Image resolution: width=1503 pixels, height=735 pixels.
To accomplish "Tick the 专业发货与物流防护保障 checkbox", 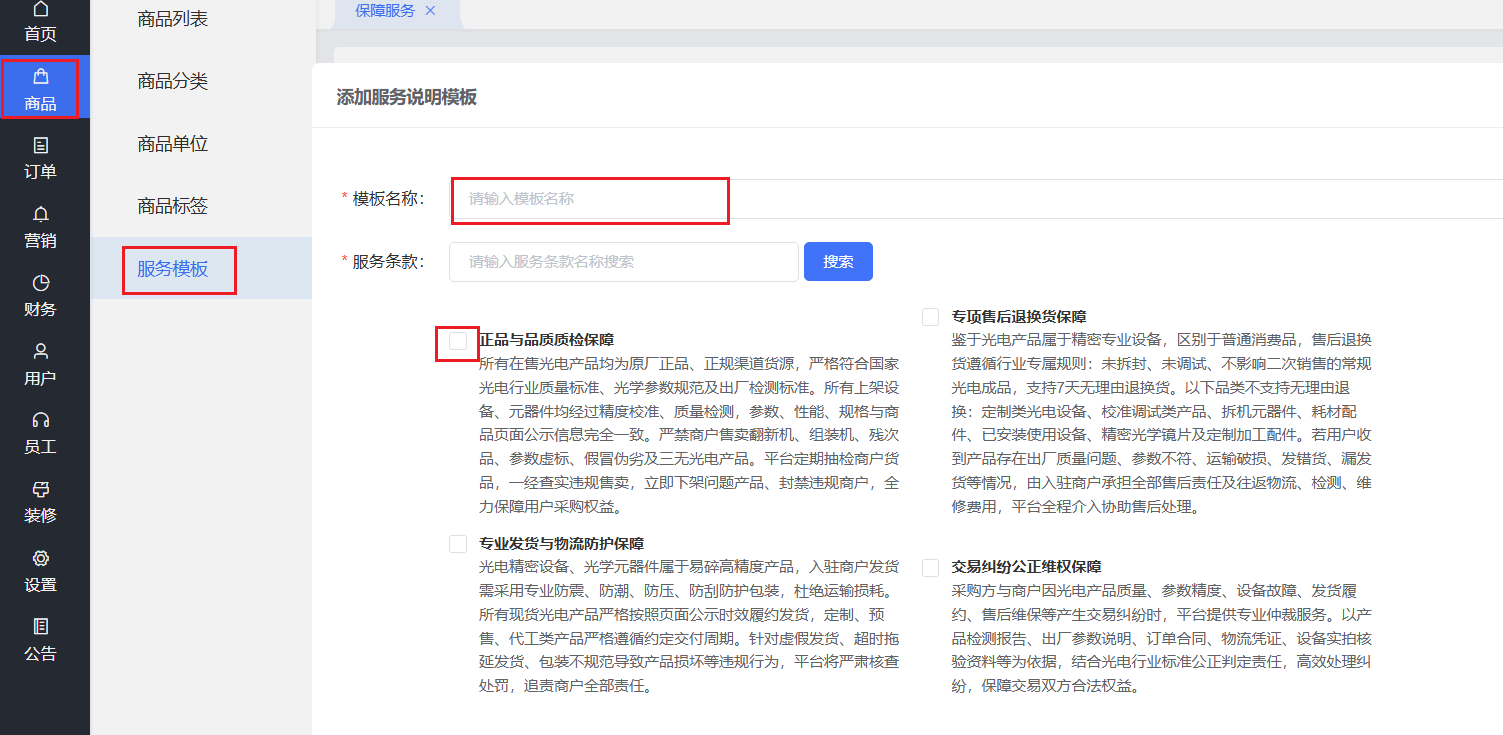I will point(458,544).
